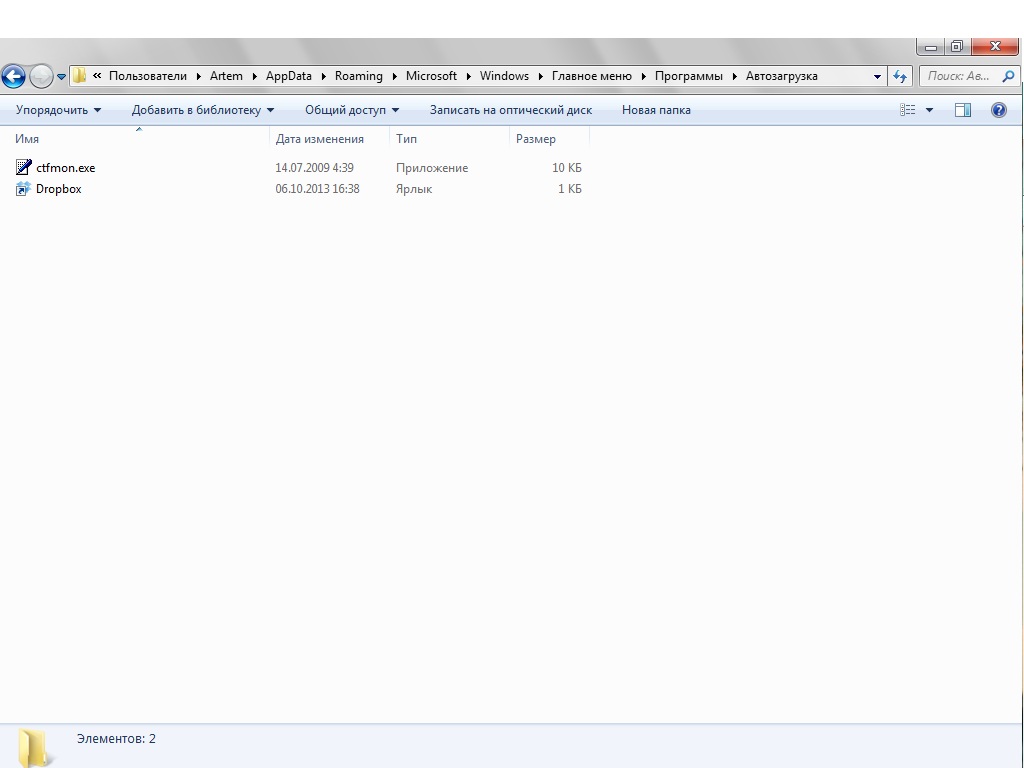Toggle the preview pane icon

coord(962,110)
